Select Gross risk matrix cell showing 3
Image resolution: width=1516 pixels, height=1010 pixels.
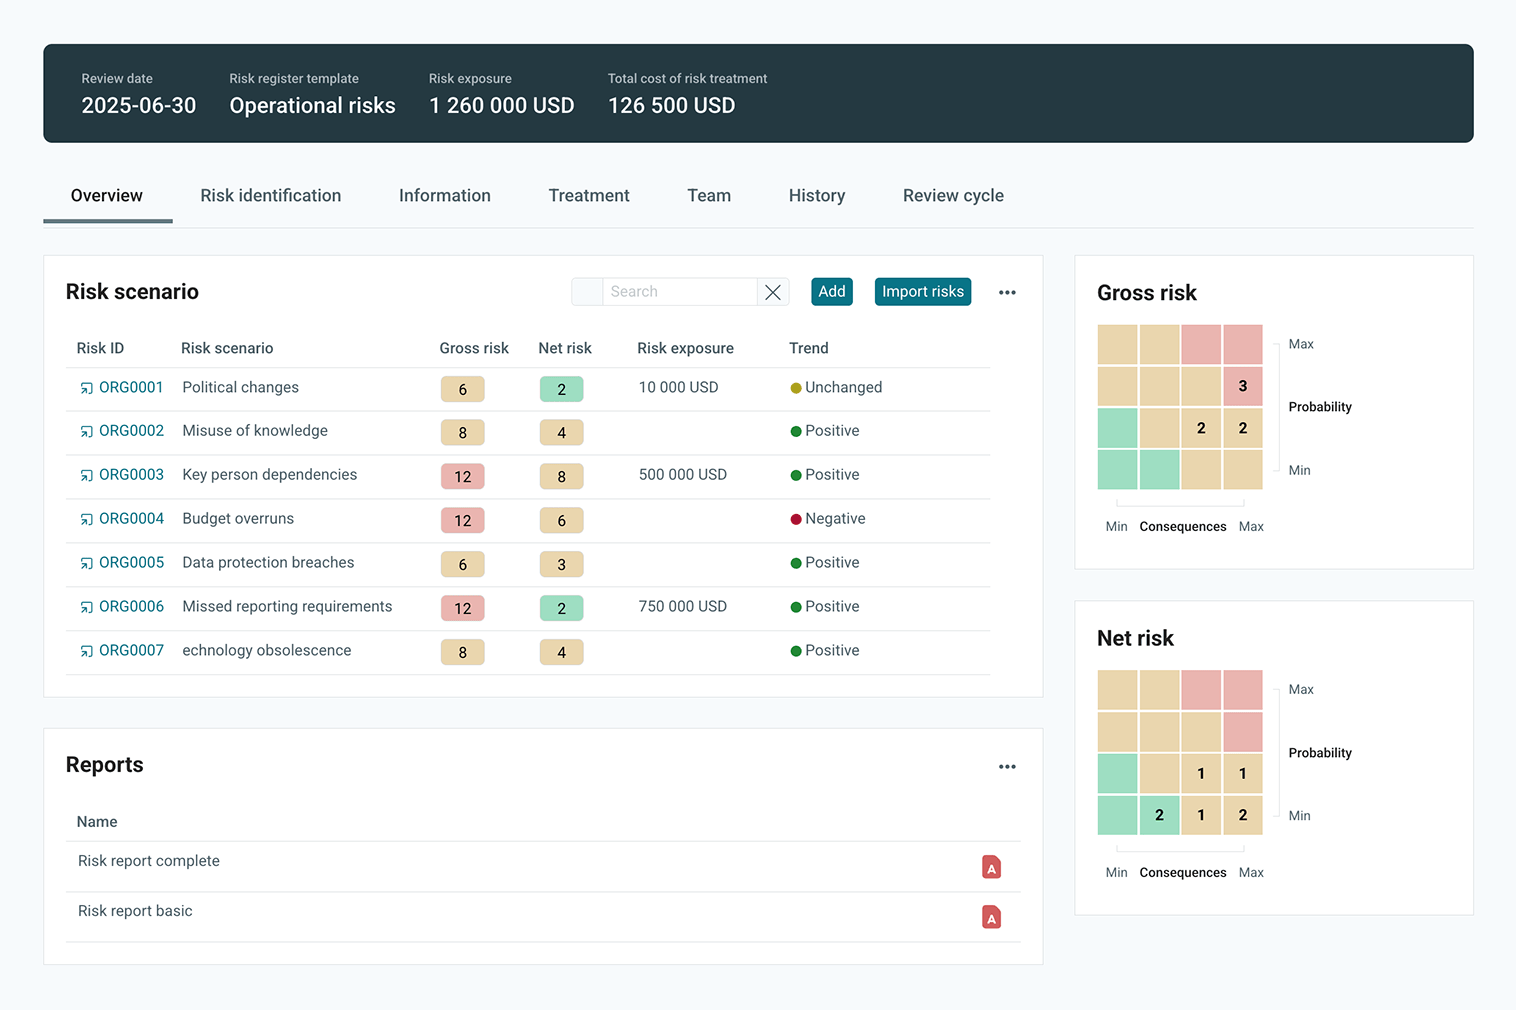pos(1243,386)
